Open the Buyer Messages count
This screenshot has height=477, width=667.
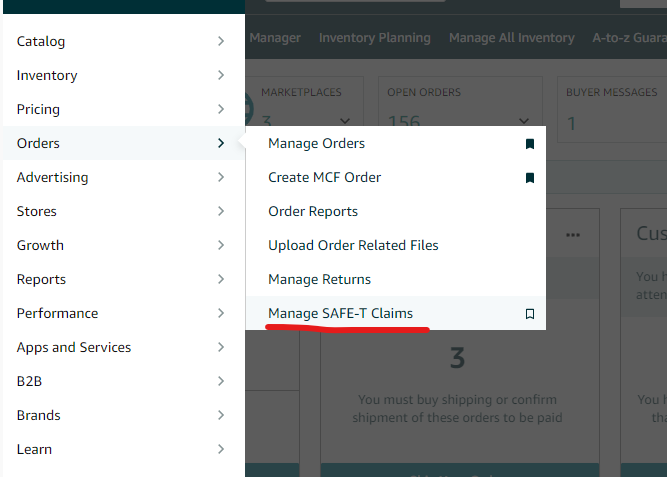pyautogui.click(x=571, y=124)
